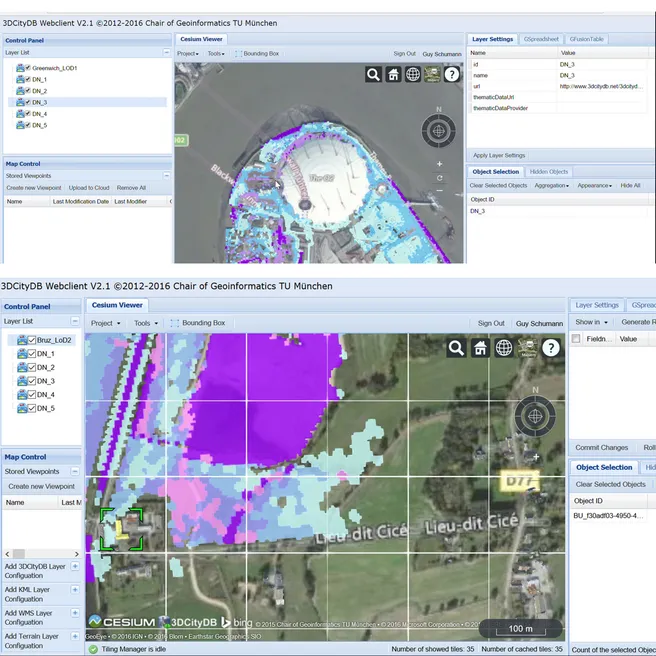This screenshot has width=656, height=656.
Task: Toggle DN_1 checkbox in Bruz_LoD2 window
Action: click(x=32, y=354)
